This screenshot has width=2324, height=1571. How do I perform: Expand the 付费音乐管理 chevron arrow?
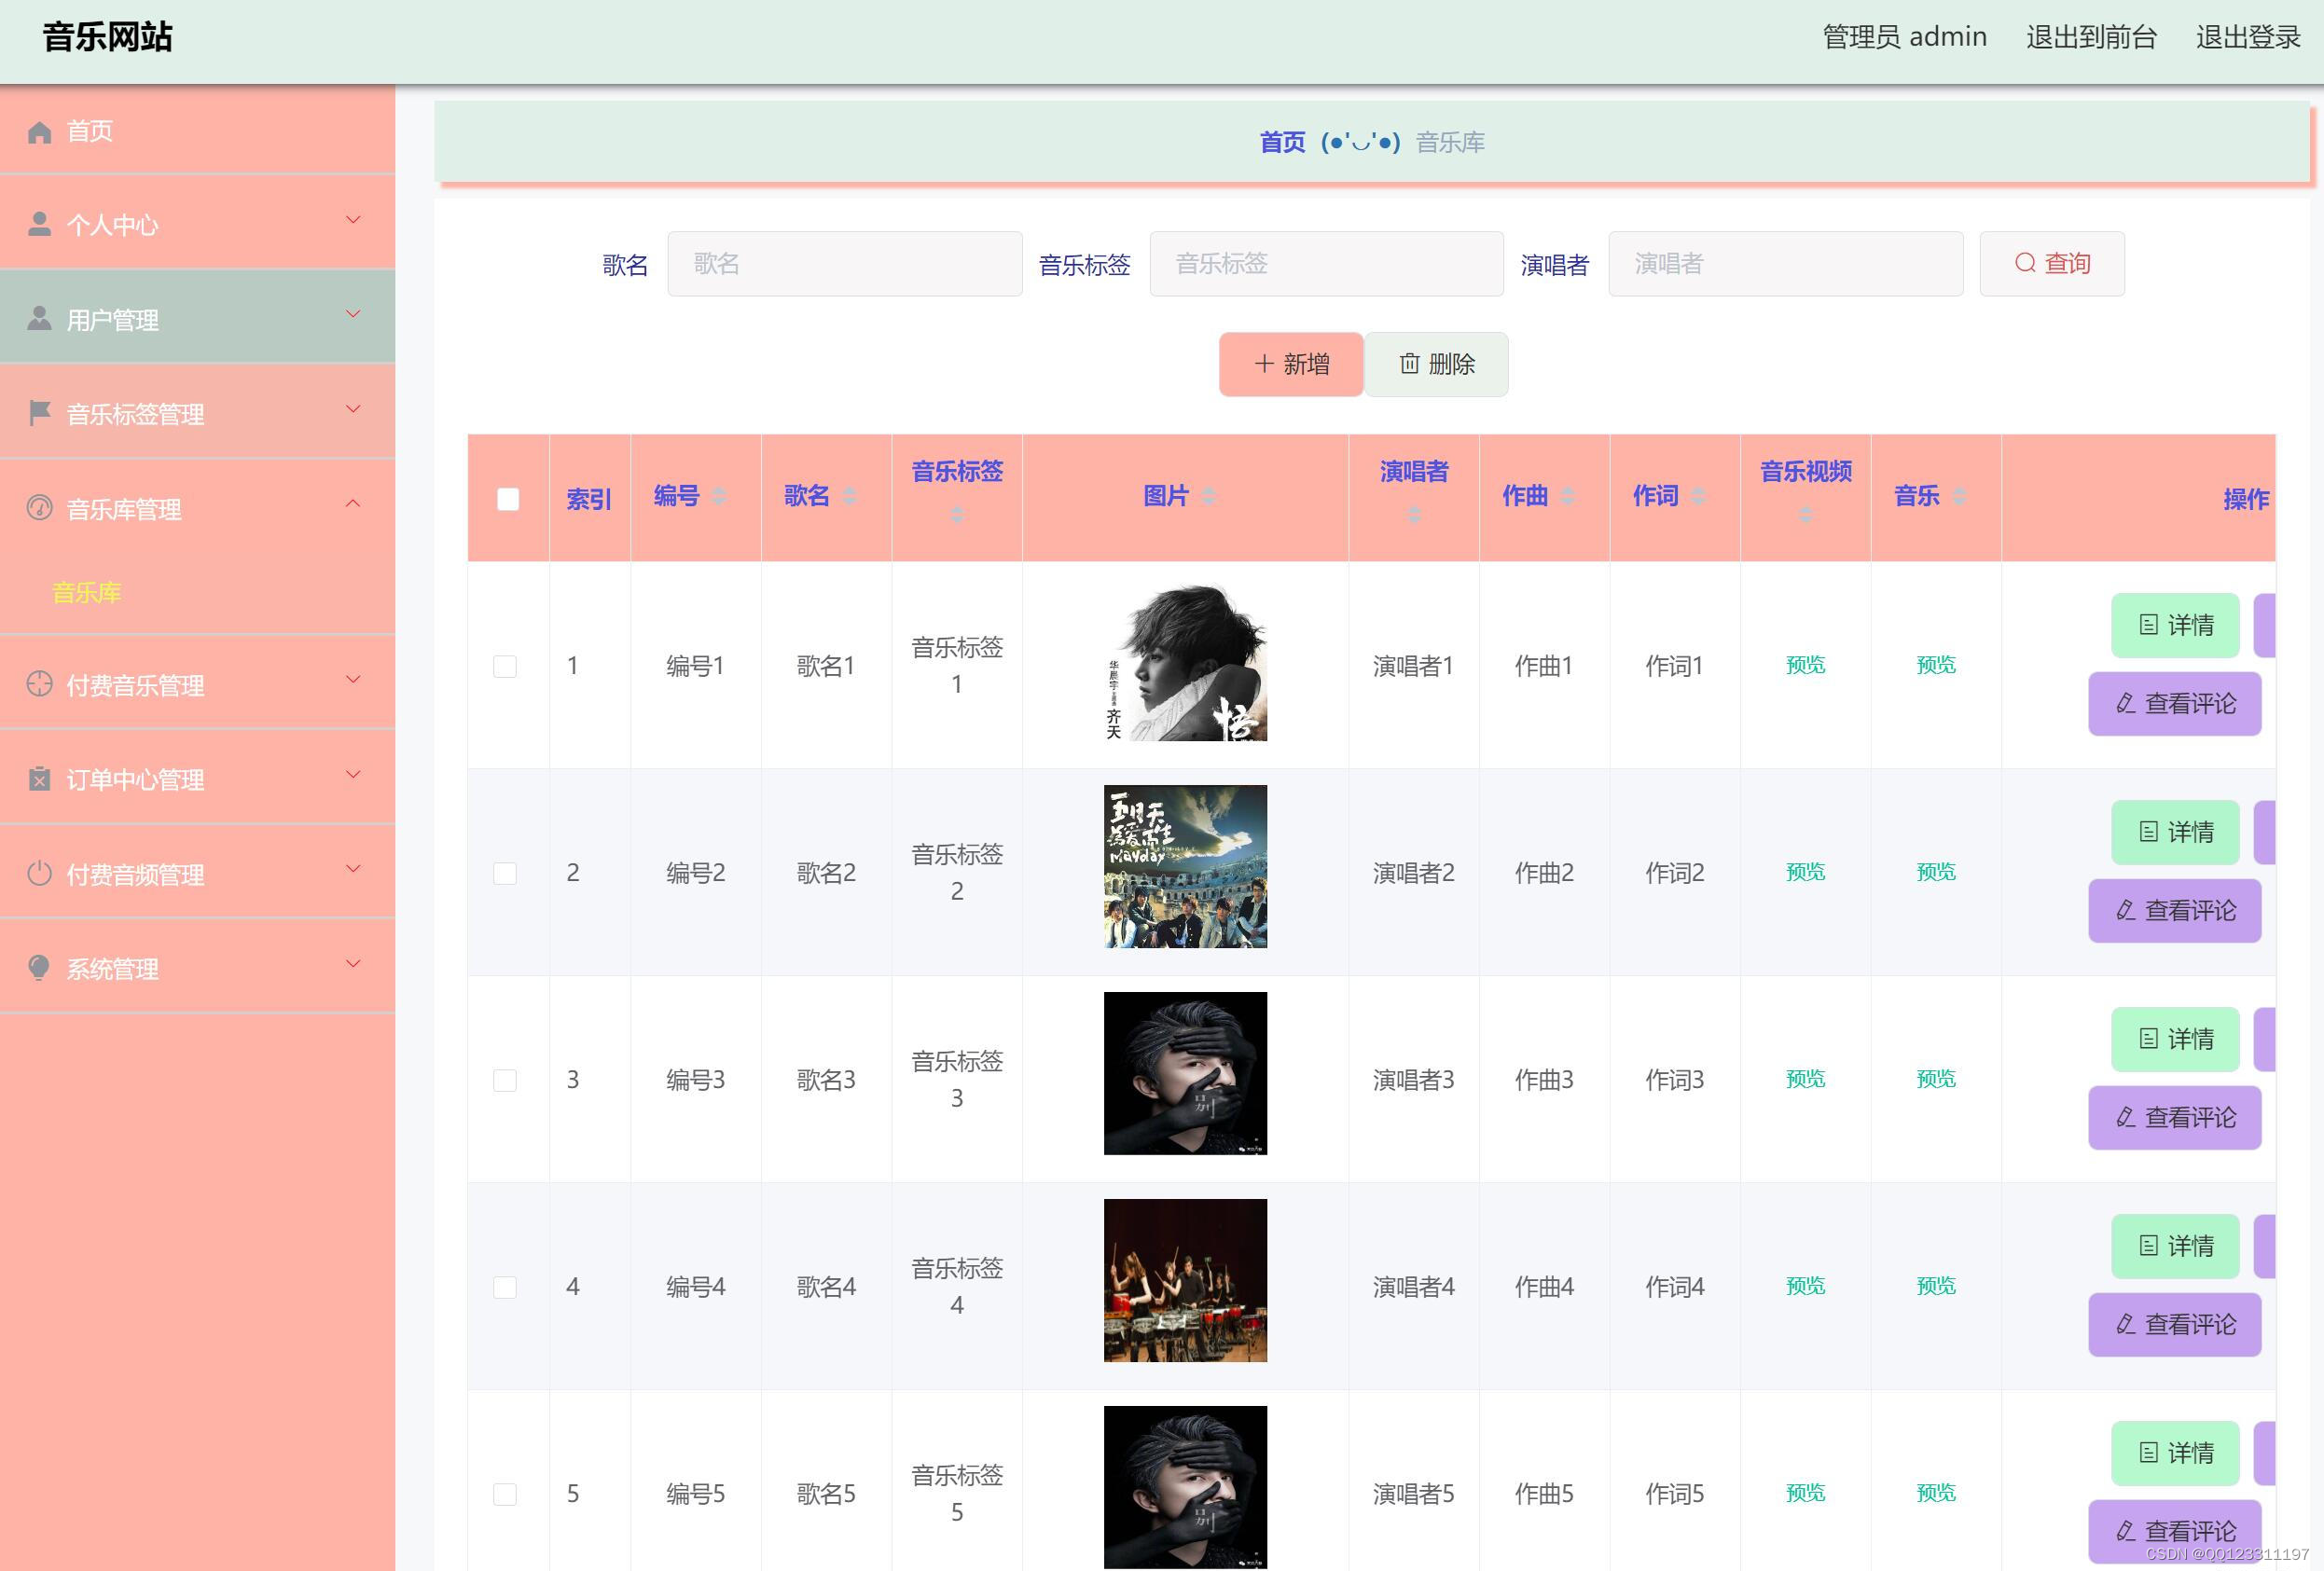point(353,680)
